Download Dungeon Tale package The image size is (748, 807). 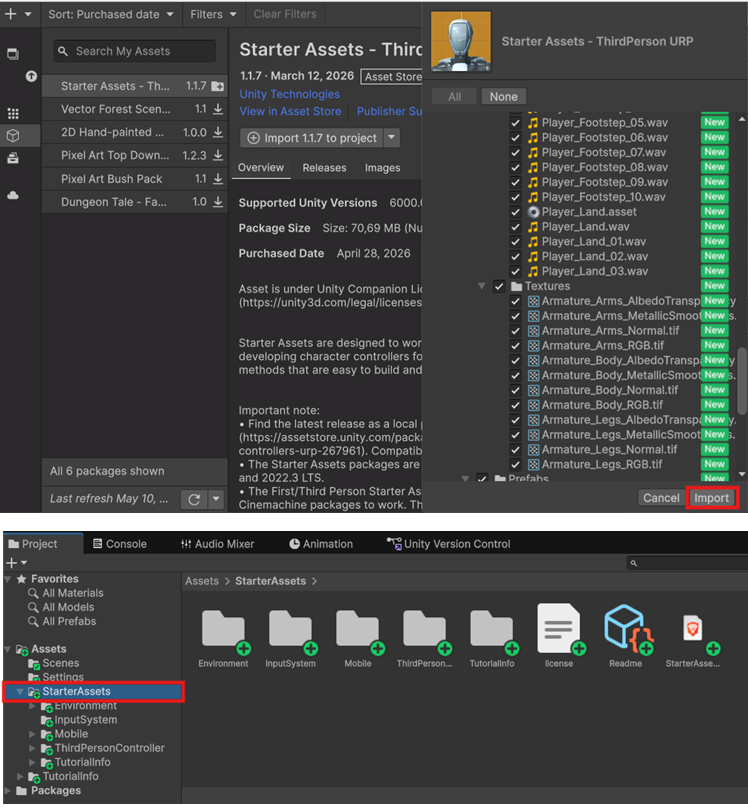pyautogui.click(x=218, y=202)
